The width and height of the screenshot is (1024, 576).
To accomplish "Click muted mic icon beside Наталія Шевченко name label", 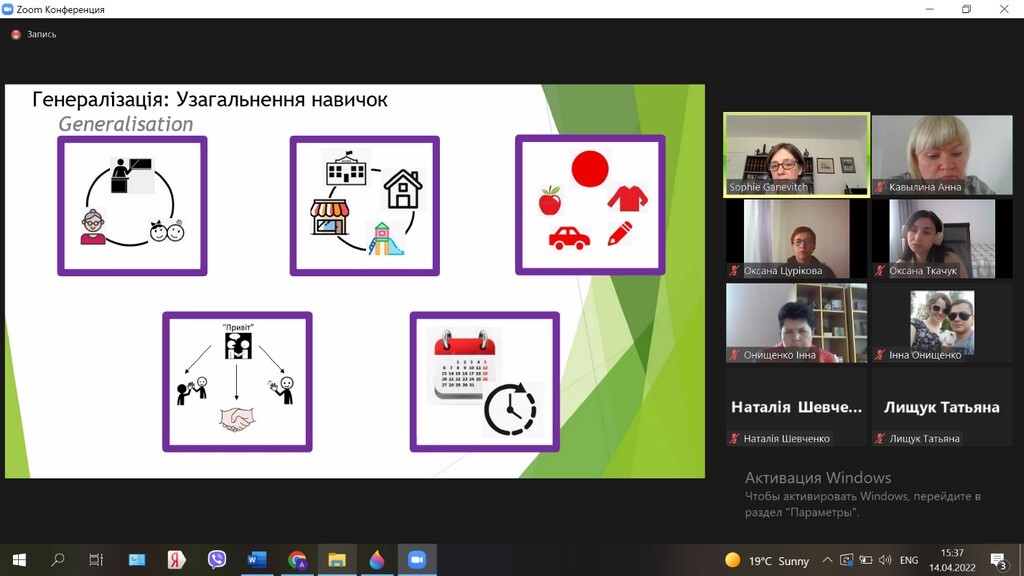I will pos(734,438).
